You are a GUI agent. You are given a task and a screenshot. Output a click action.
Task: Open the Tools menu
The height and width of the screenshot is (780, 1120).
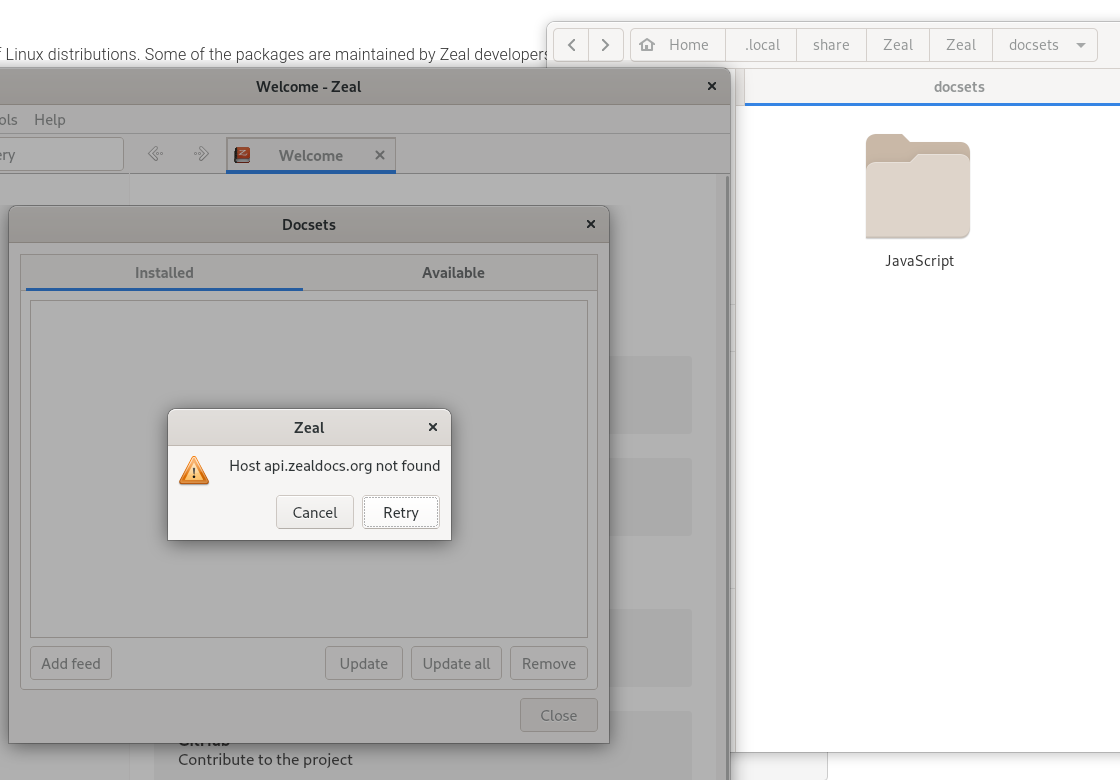(x=8, y=119)
